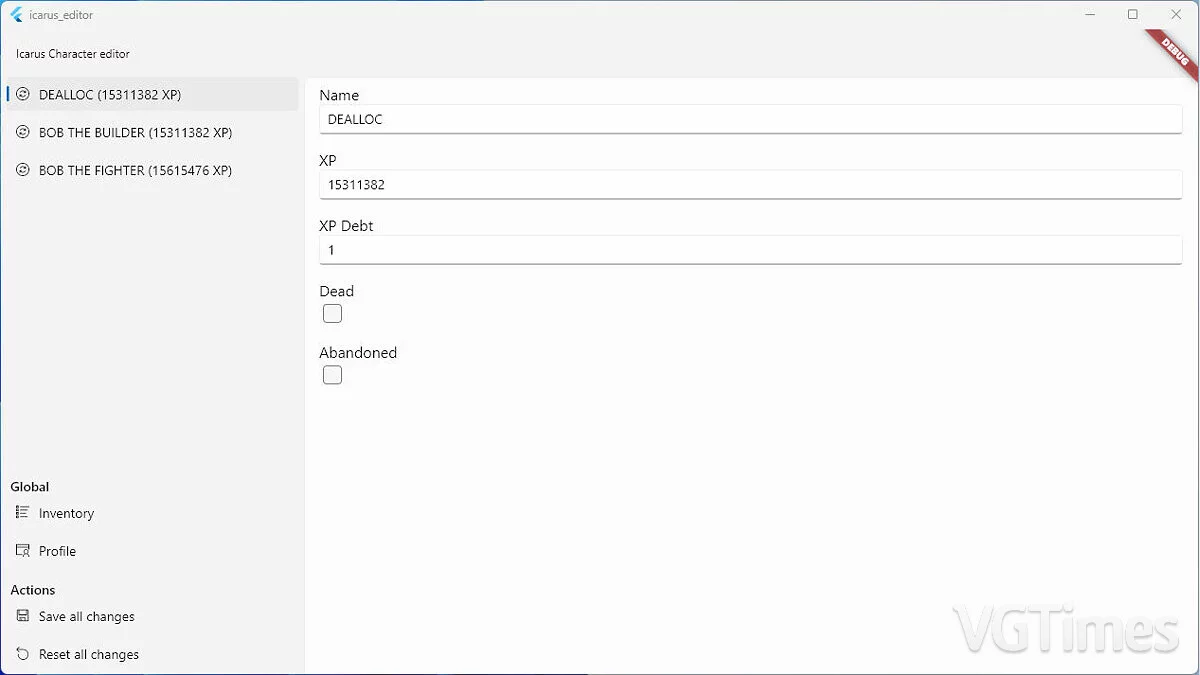Click BOB THE BUILDER's character icon
This screenshot has height=675, width=1200.
point(22,132)
